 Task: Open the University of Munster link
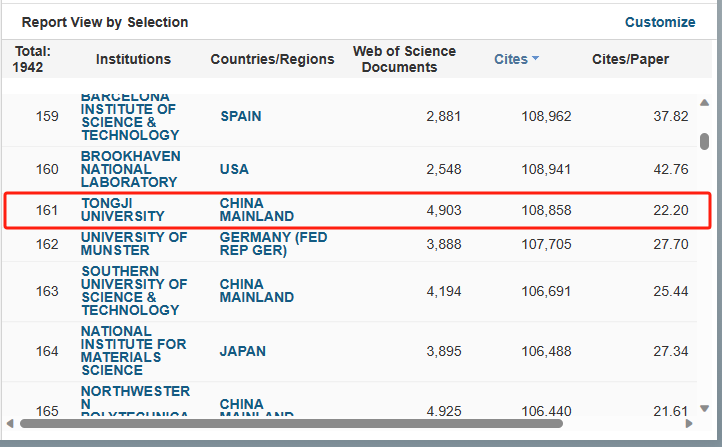[133, 243]
